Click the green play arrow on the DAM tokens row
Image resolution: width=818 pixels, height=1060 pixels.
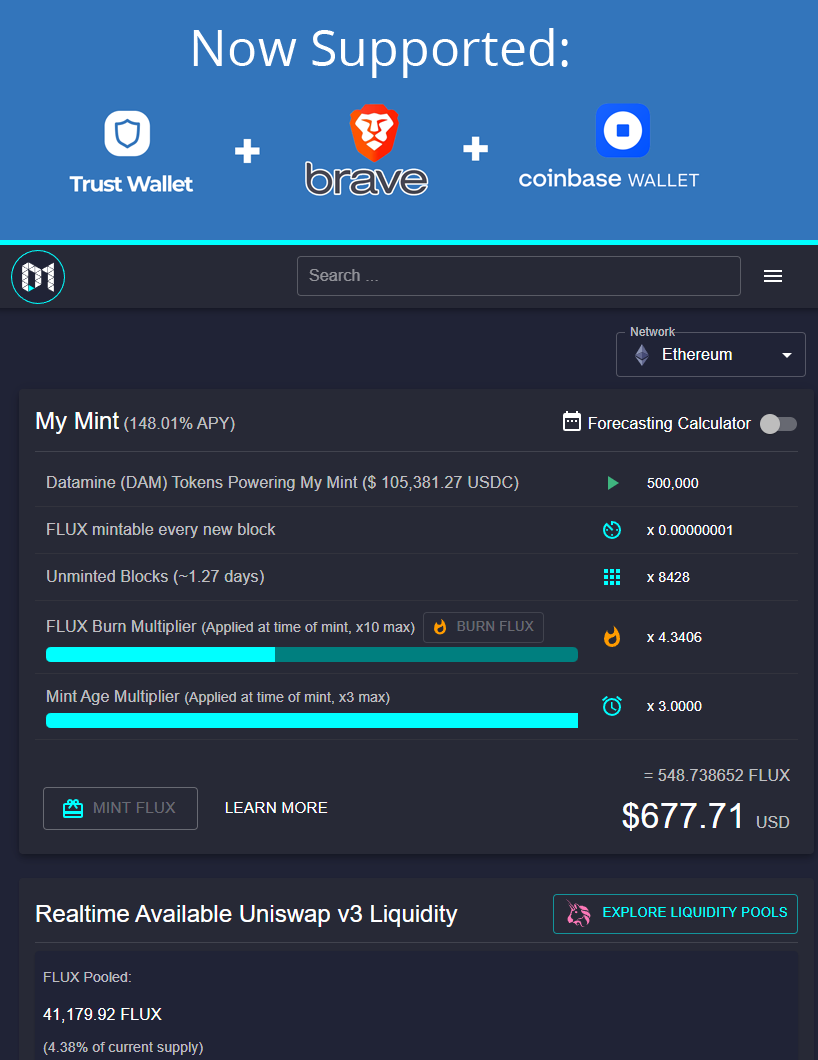[612, 482]
